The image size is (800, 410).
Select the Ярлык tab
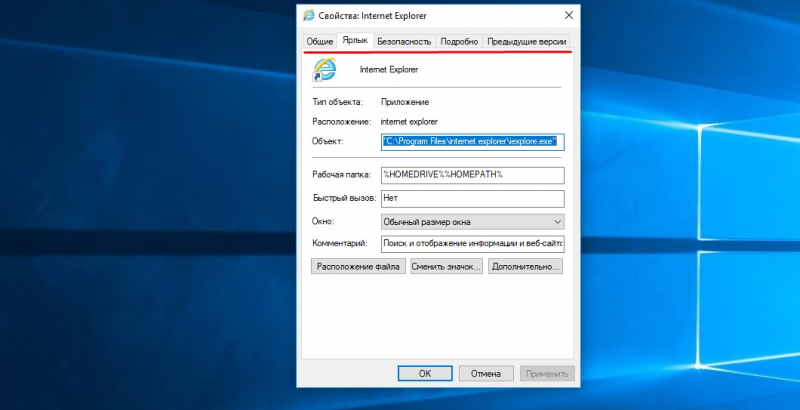(x=355, y=40)
